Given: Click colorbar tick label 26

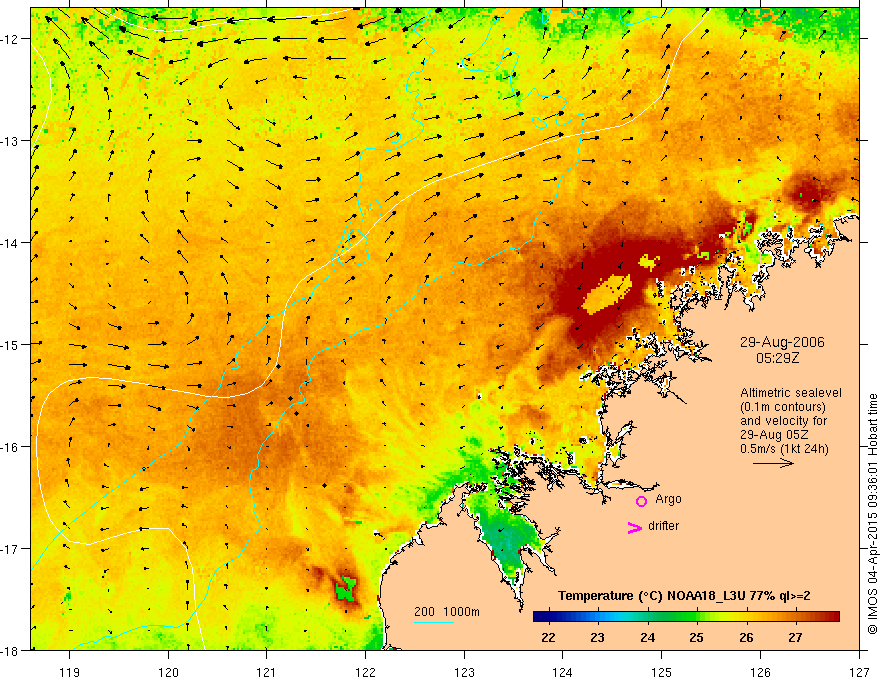Looking at the screenshot, I should pyautogui.click(x=746, y=637).
